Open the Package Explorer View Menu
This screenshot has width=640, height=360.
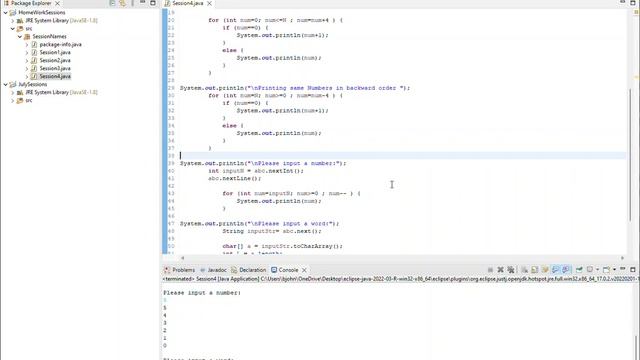[x=132, y=3]
